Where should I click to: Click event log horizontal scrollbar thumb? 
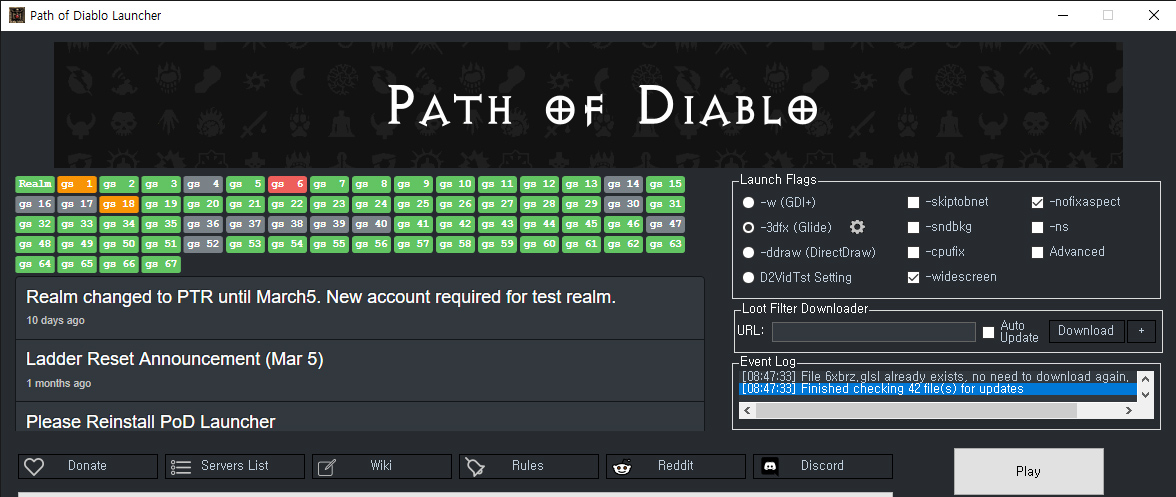coord(916,411)
